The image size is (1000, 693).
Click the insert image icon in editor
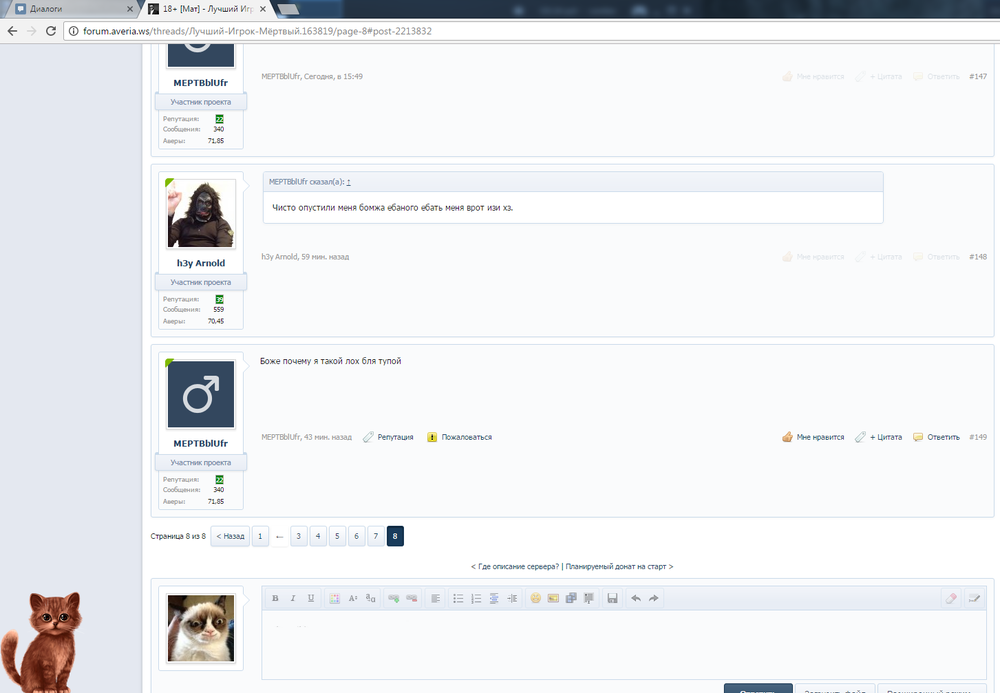[552, 598]
